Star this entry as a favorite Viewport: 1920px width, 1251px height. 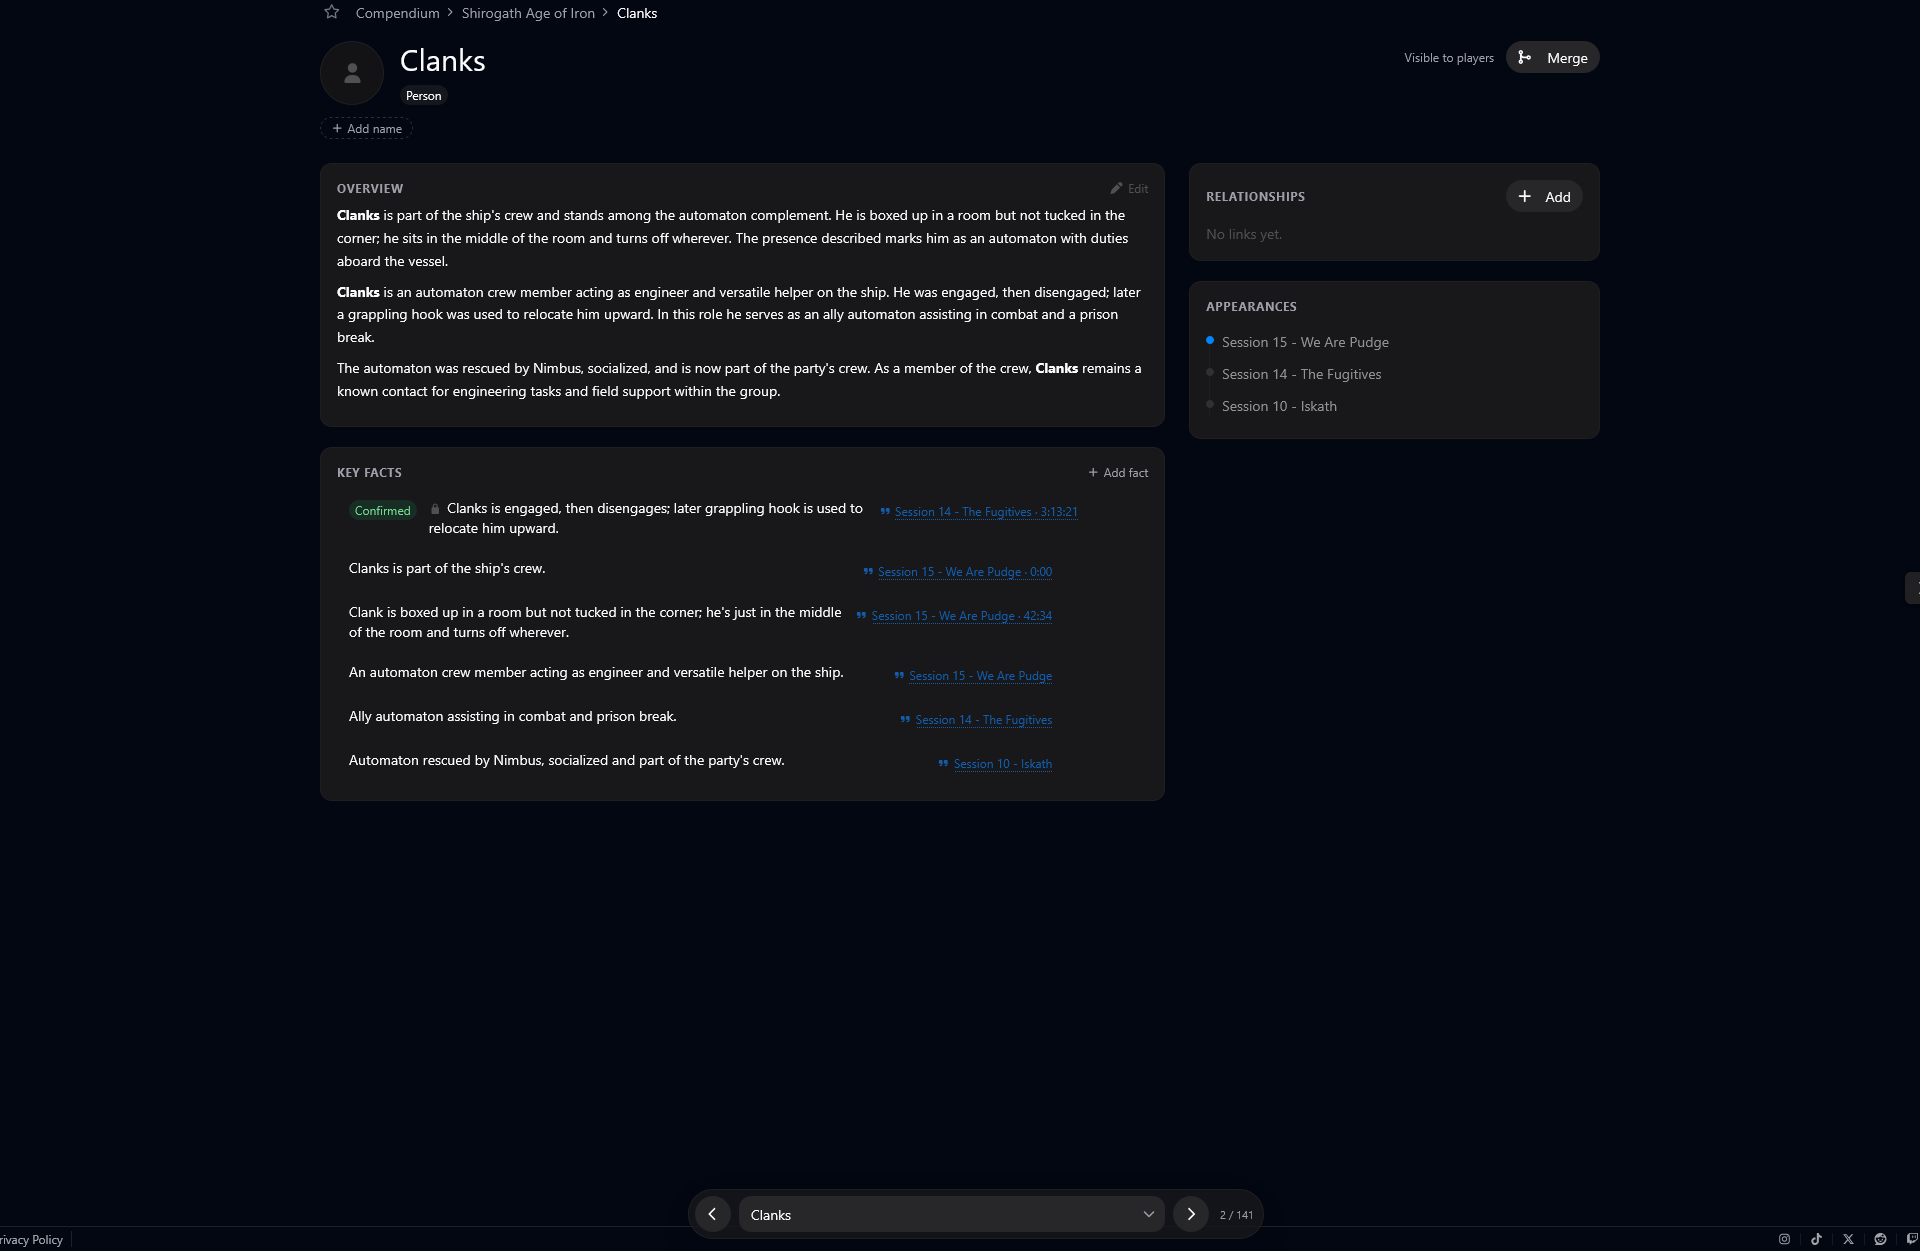(x=332, y=12)
